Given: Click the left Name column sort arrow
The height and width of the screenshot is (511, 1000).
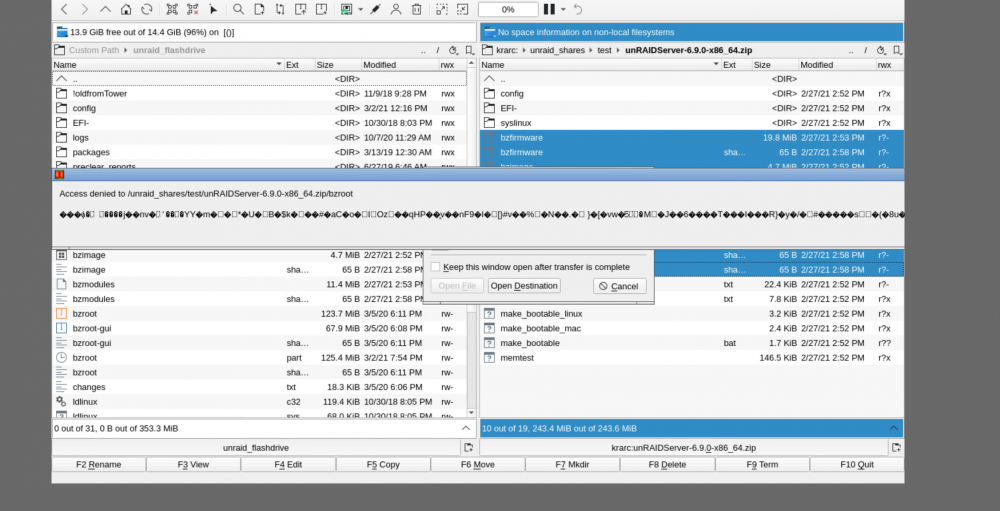Looking at the screenshot, I should pyautogui.click(x=279, y=64).
